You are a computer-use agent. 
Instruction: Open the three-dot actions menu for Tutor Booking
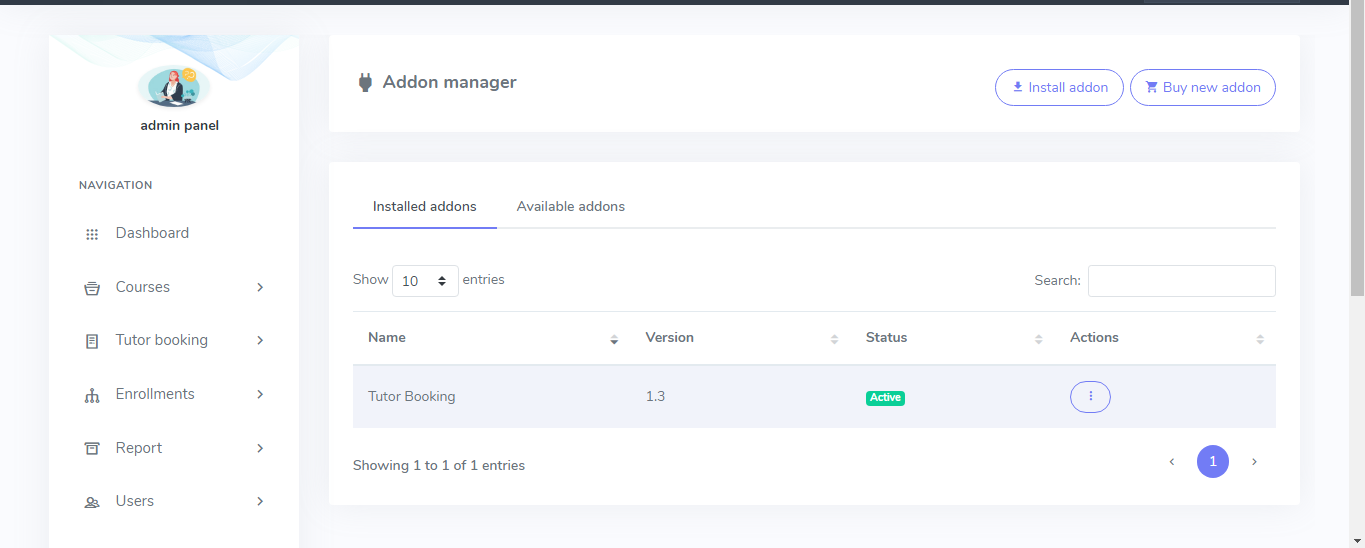click(1090, 397)
